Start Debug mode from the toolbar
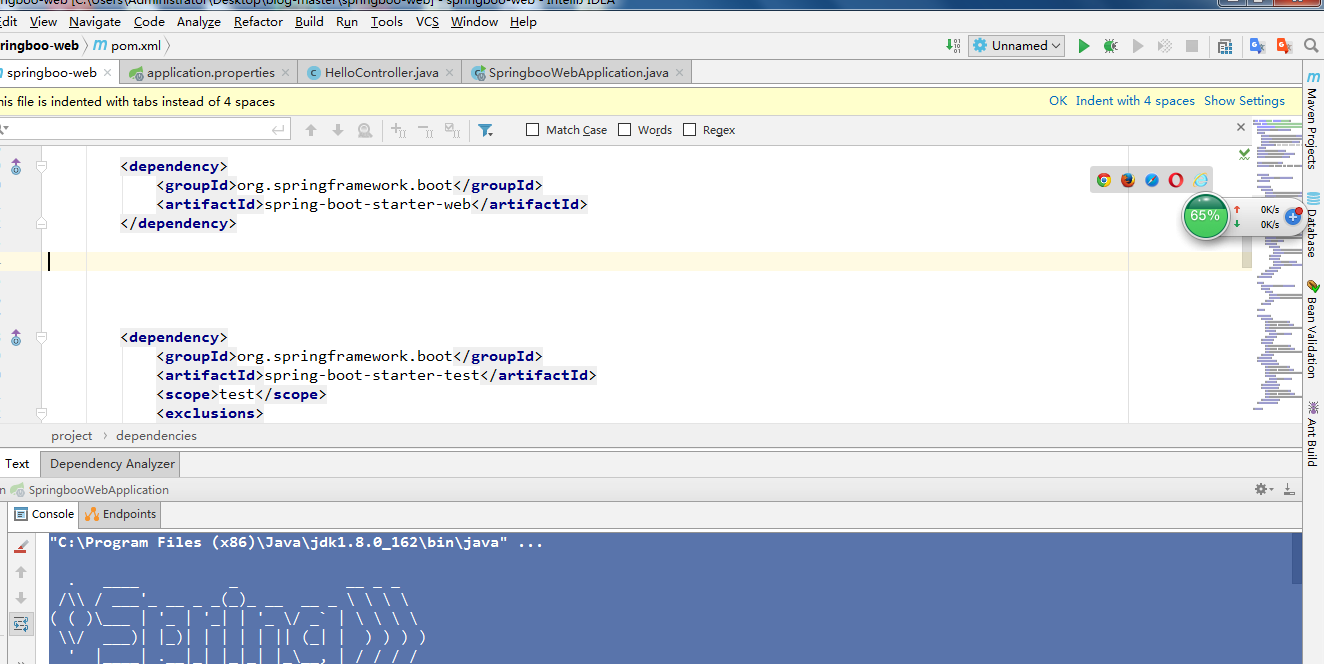This screenshot has width=1324, height=664. tap(1110, 45)
